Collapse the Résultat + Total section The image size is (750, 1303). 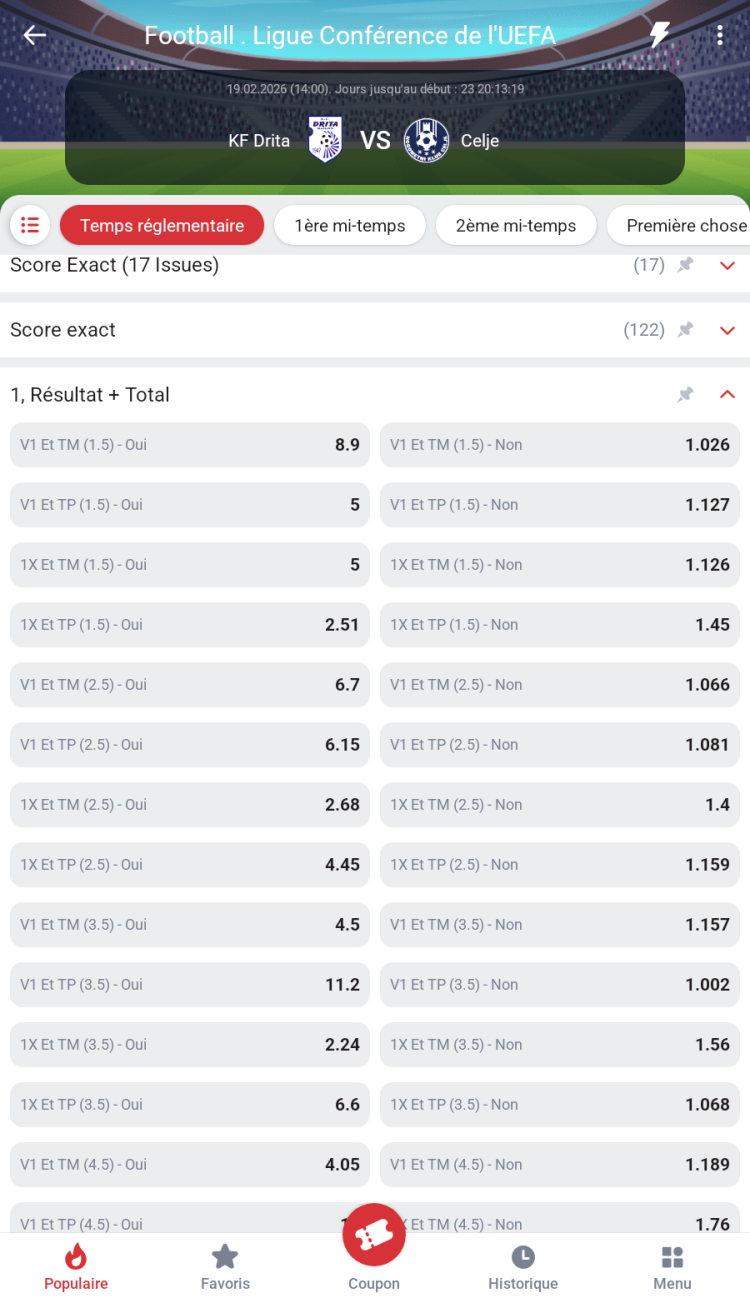(728, 395)
